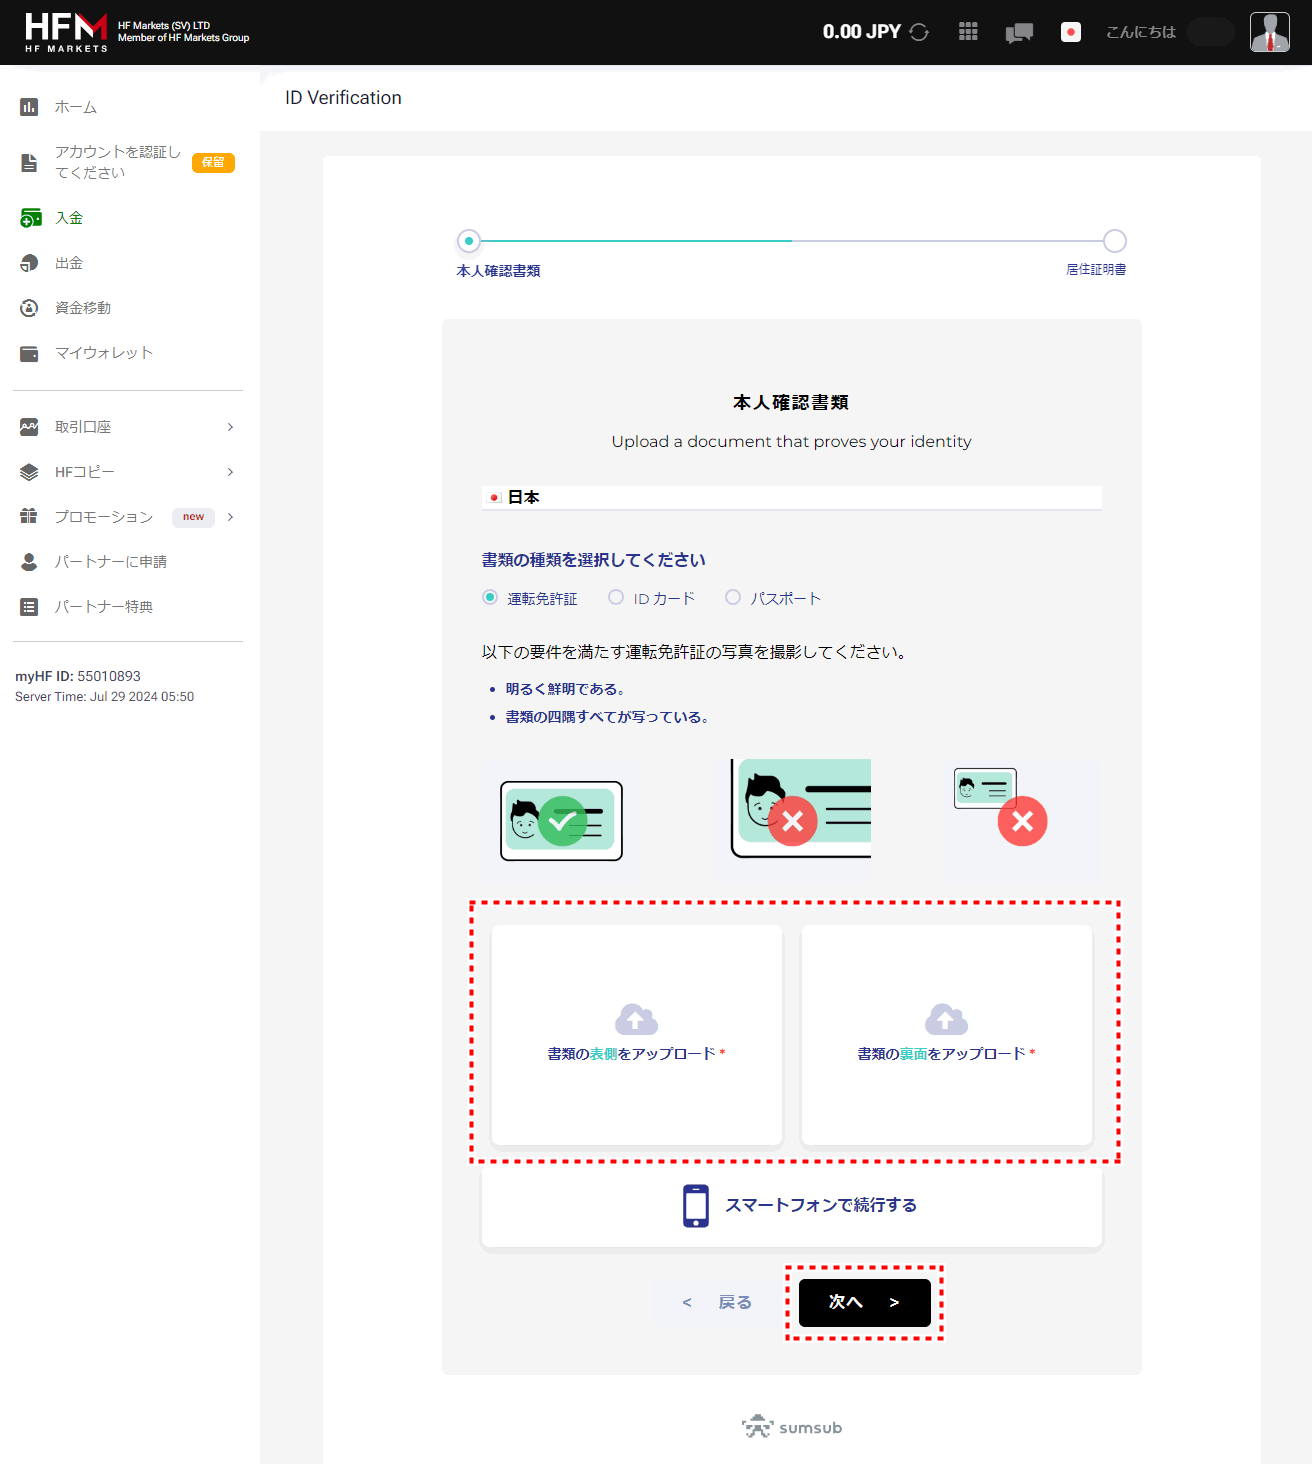Image resolution: width=1312 pixels, height=1464 pixels.
Task: Click the Server Time: Jul 29 2024 05:50 text
Action: click(x=104, y=697)
